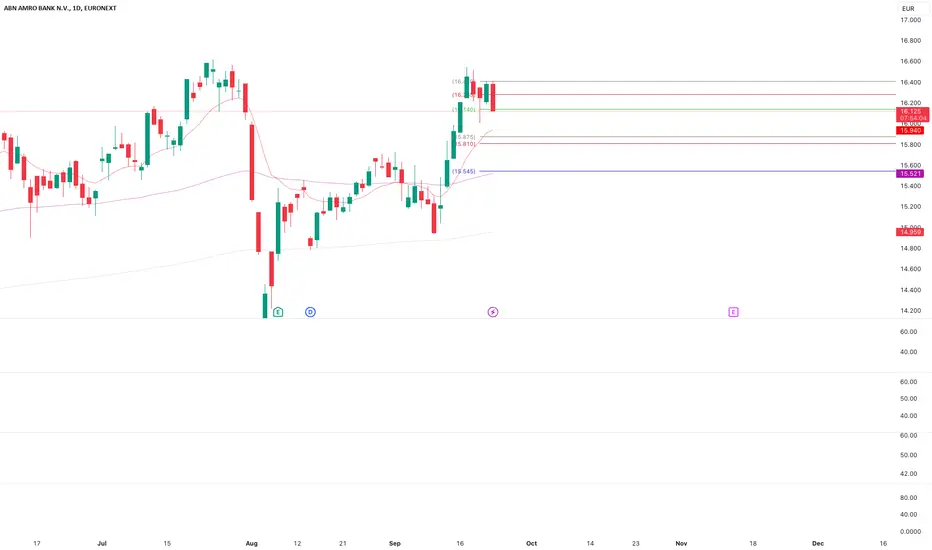Click the ABN AMRO BANK N.V. chart title
932x550 pixels.
(x=60, y=8)
